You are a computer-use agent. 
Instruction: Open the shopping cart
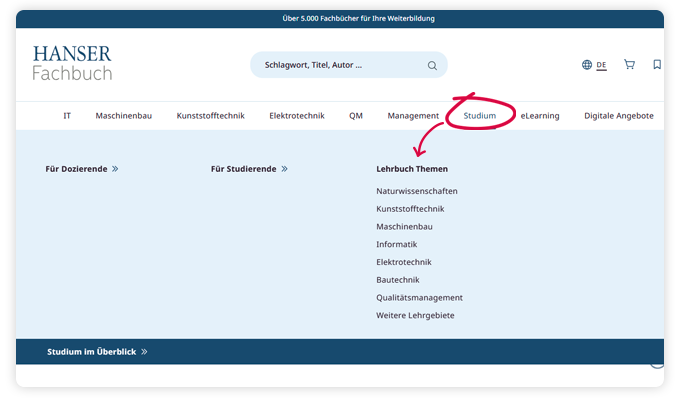point(629,65)
